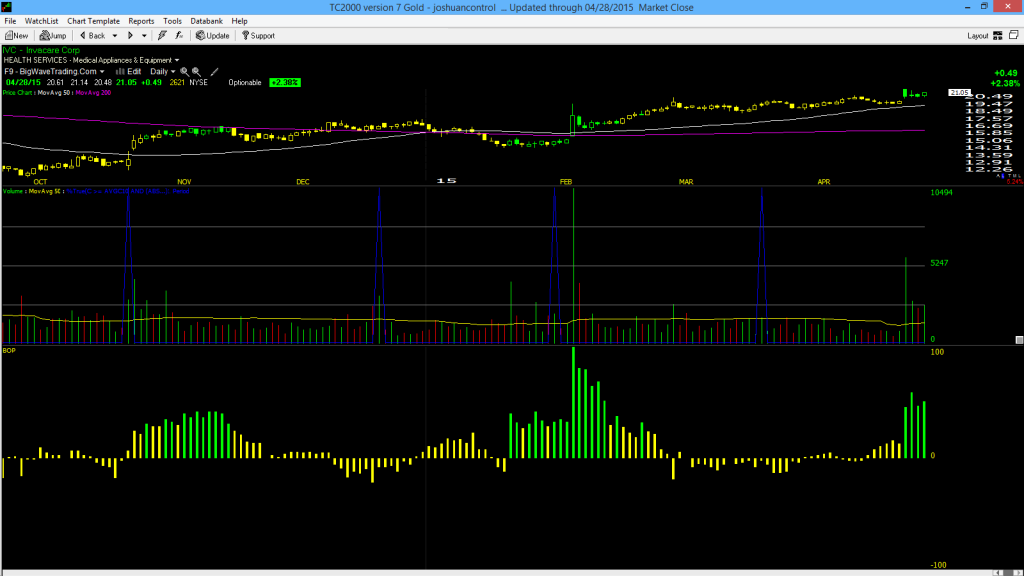Click the Support button
1024x576 pixels.
[259, 36]
